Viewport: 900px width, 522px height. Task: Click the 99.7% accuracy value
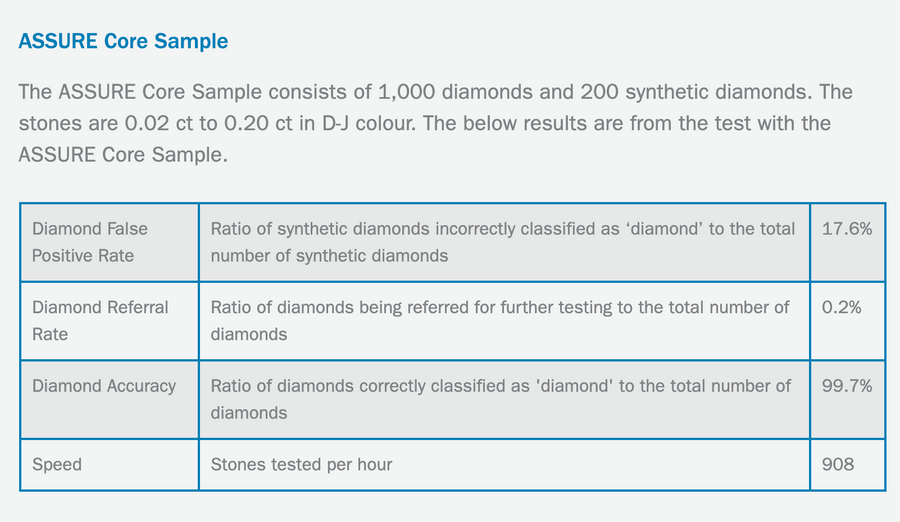(847, 386)
